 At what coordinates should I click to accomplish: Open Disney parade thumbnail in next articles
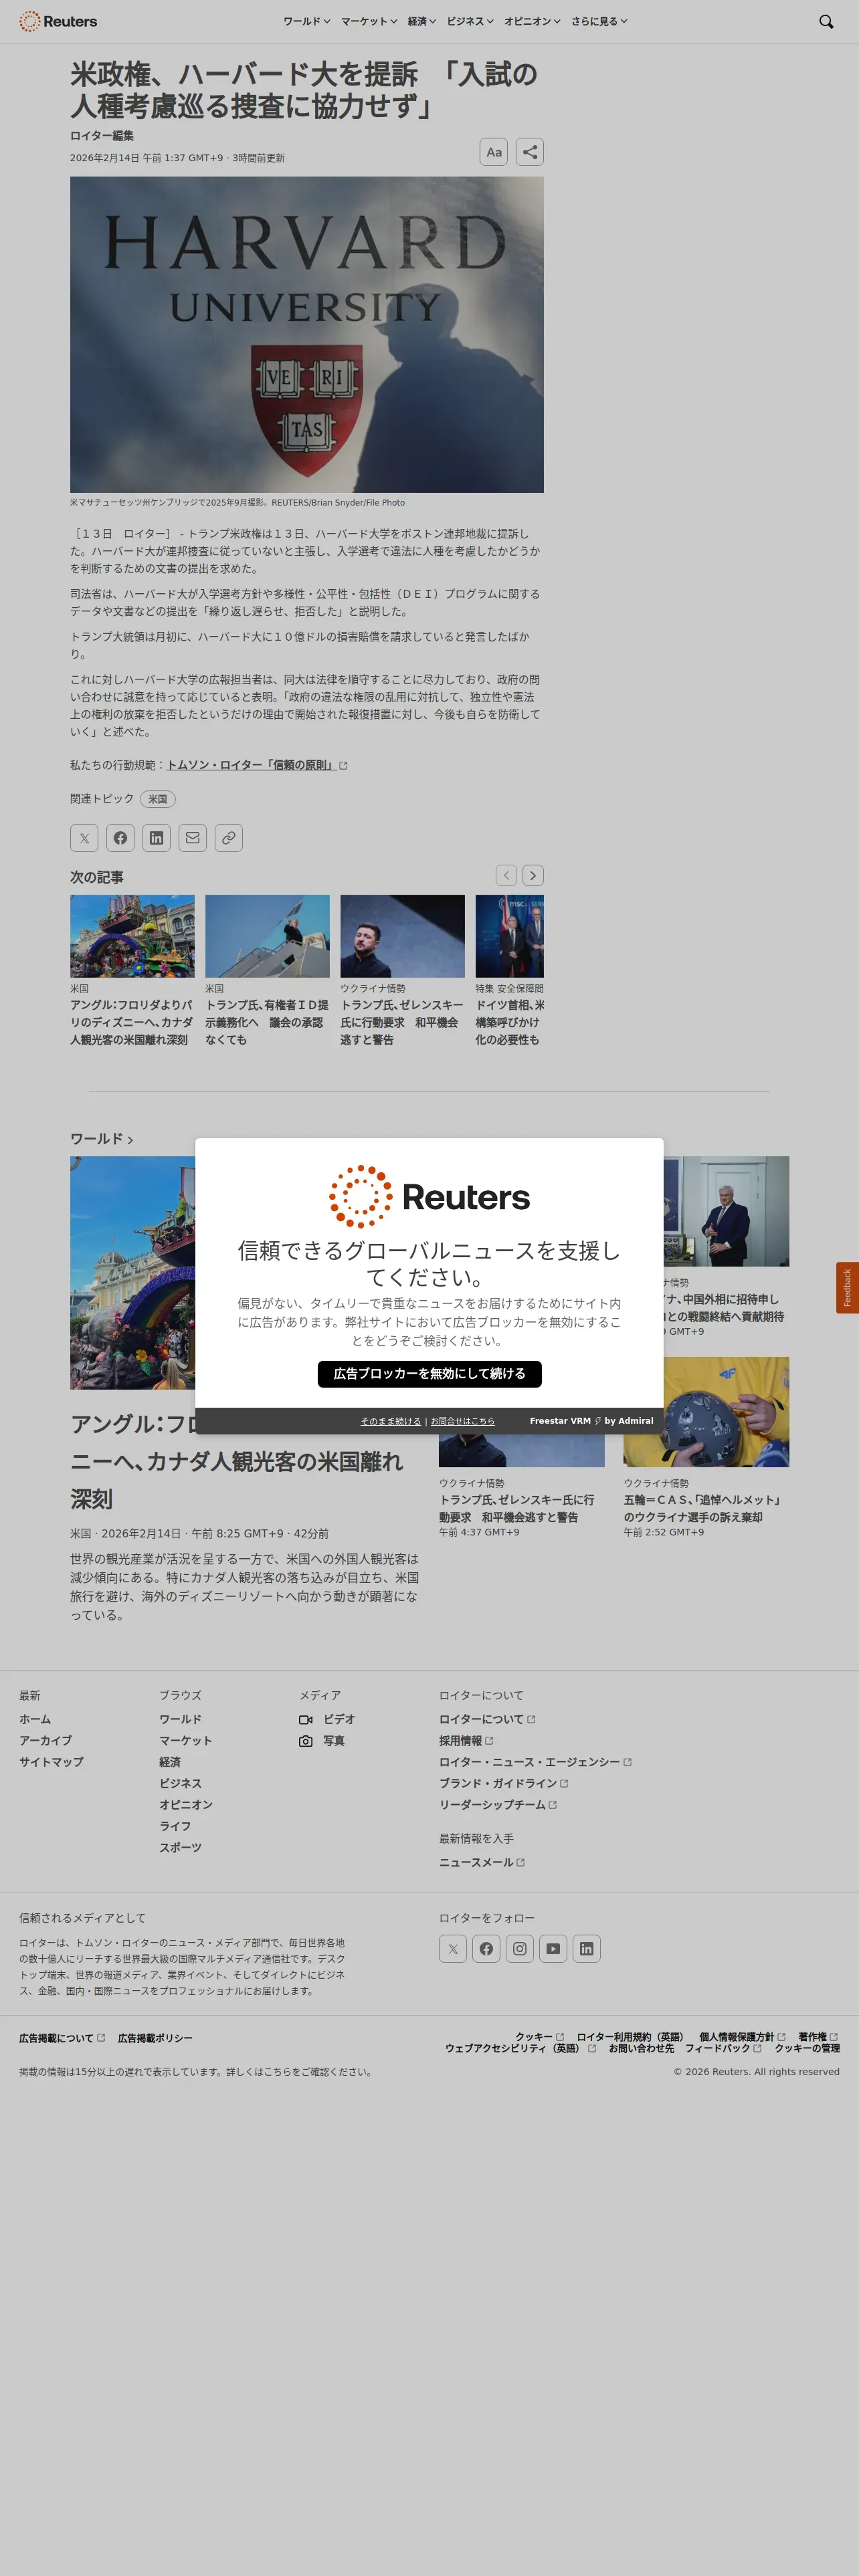[132, 936]
